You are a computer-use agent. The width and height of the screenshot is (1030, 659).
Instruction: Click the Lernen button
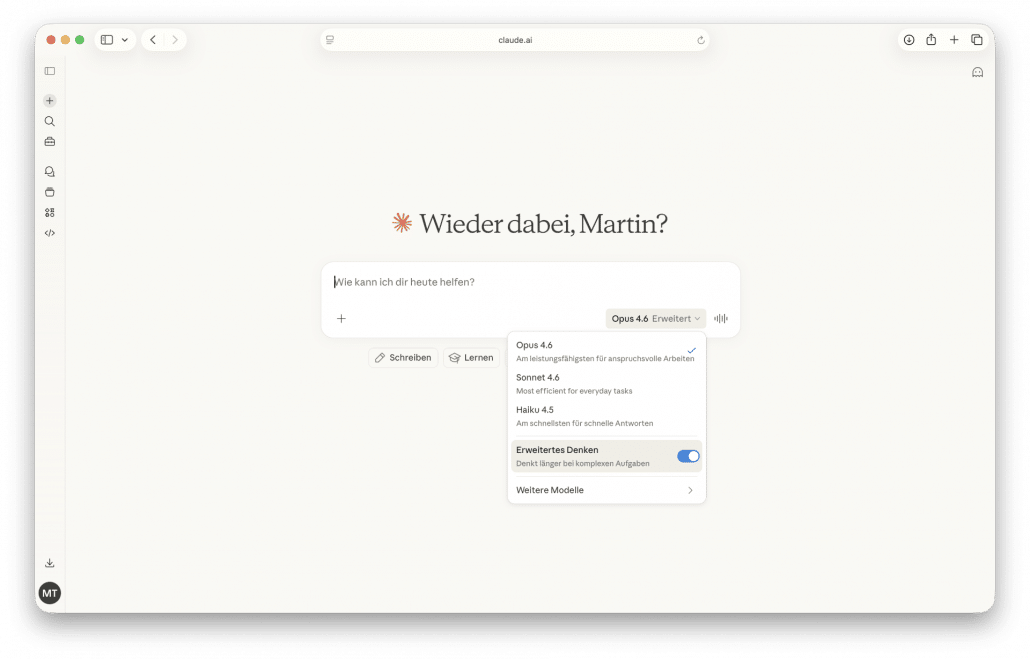(471, 358)
